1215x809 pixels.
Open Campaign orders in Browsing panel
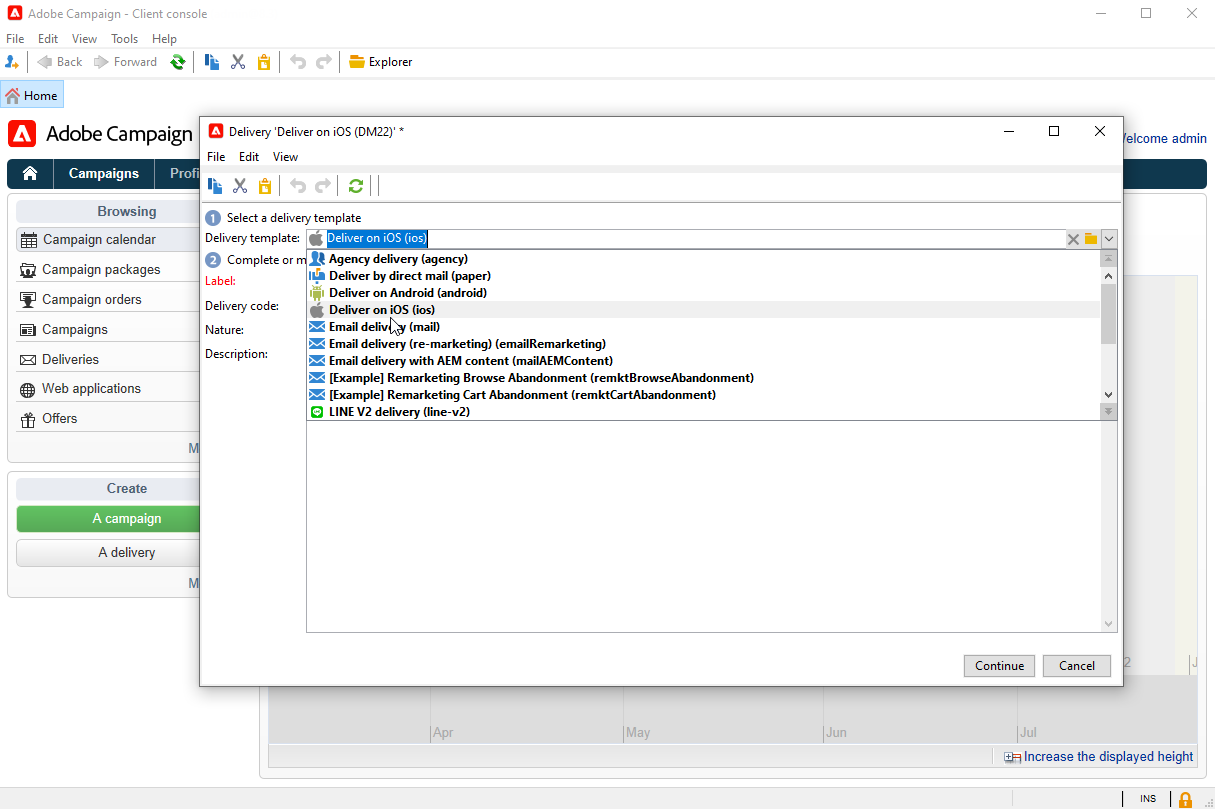coord(107,300)
